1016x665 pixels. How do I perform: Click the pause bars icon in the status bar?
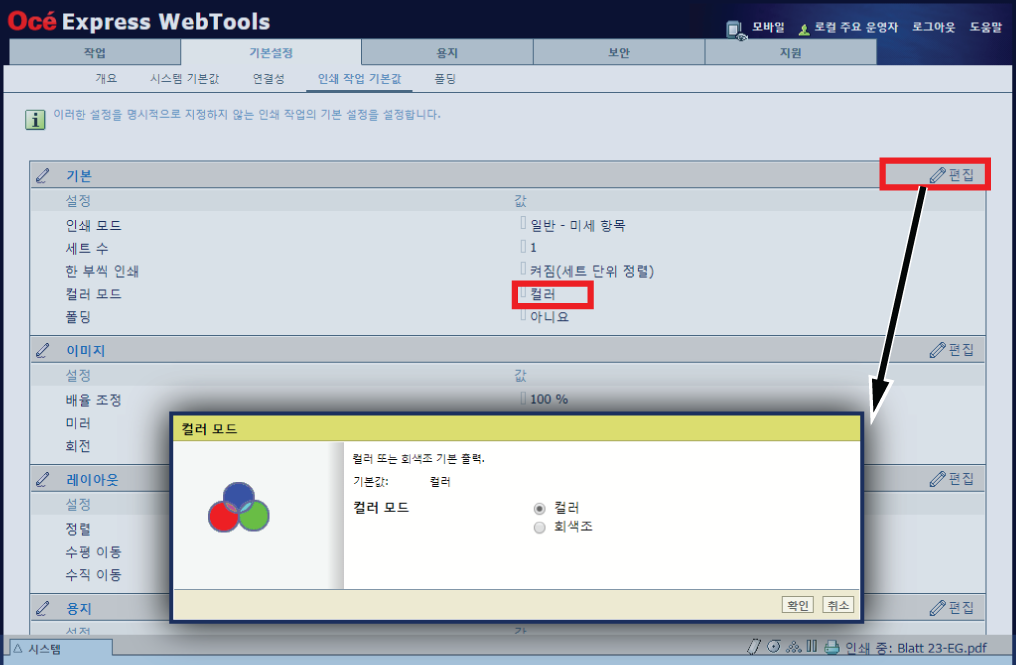812,646
